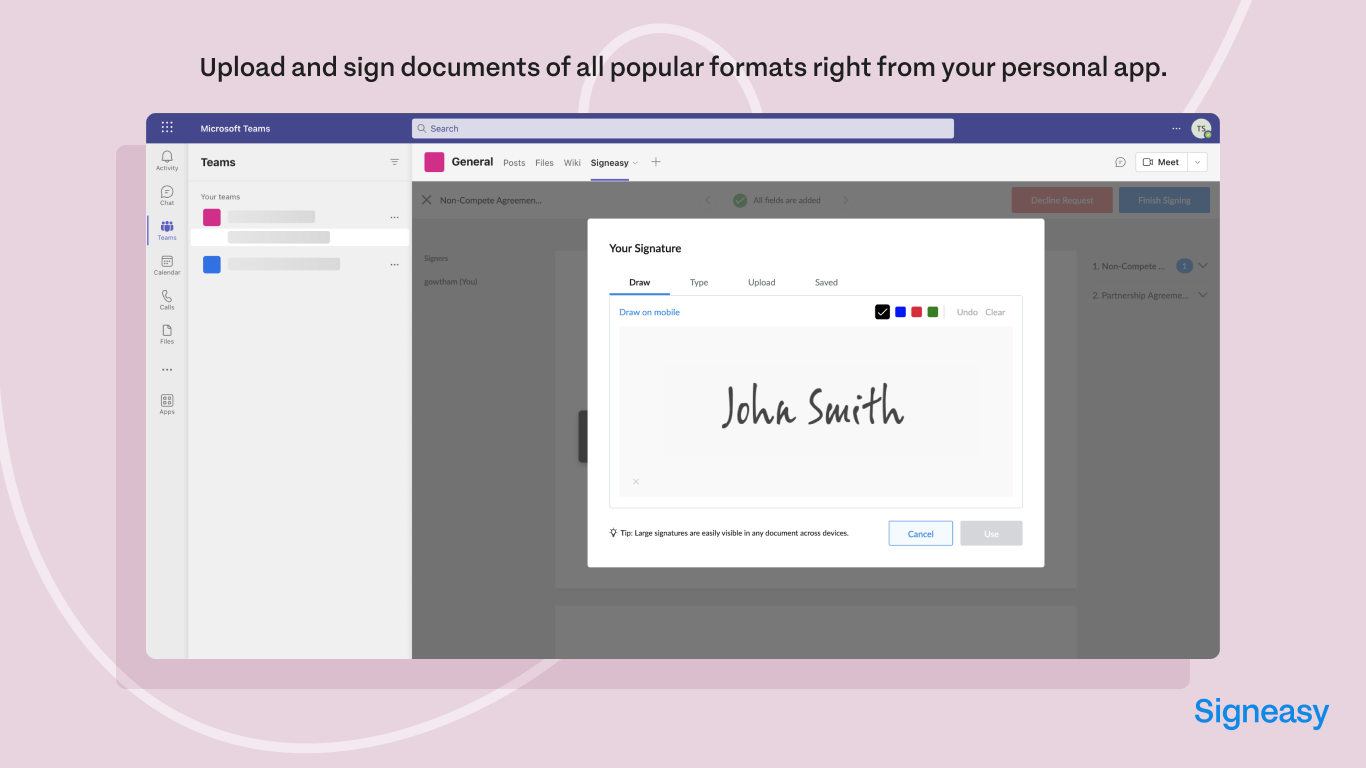Start a meeting with Meet button

[x=1161, y=162]
